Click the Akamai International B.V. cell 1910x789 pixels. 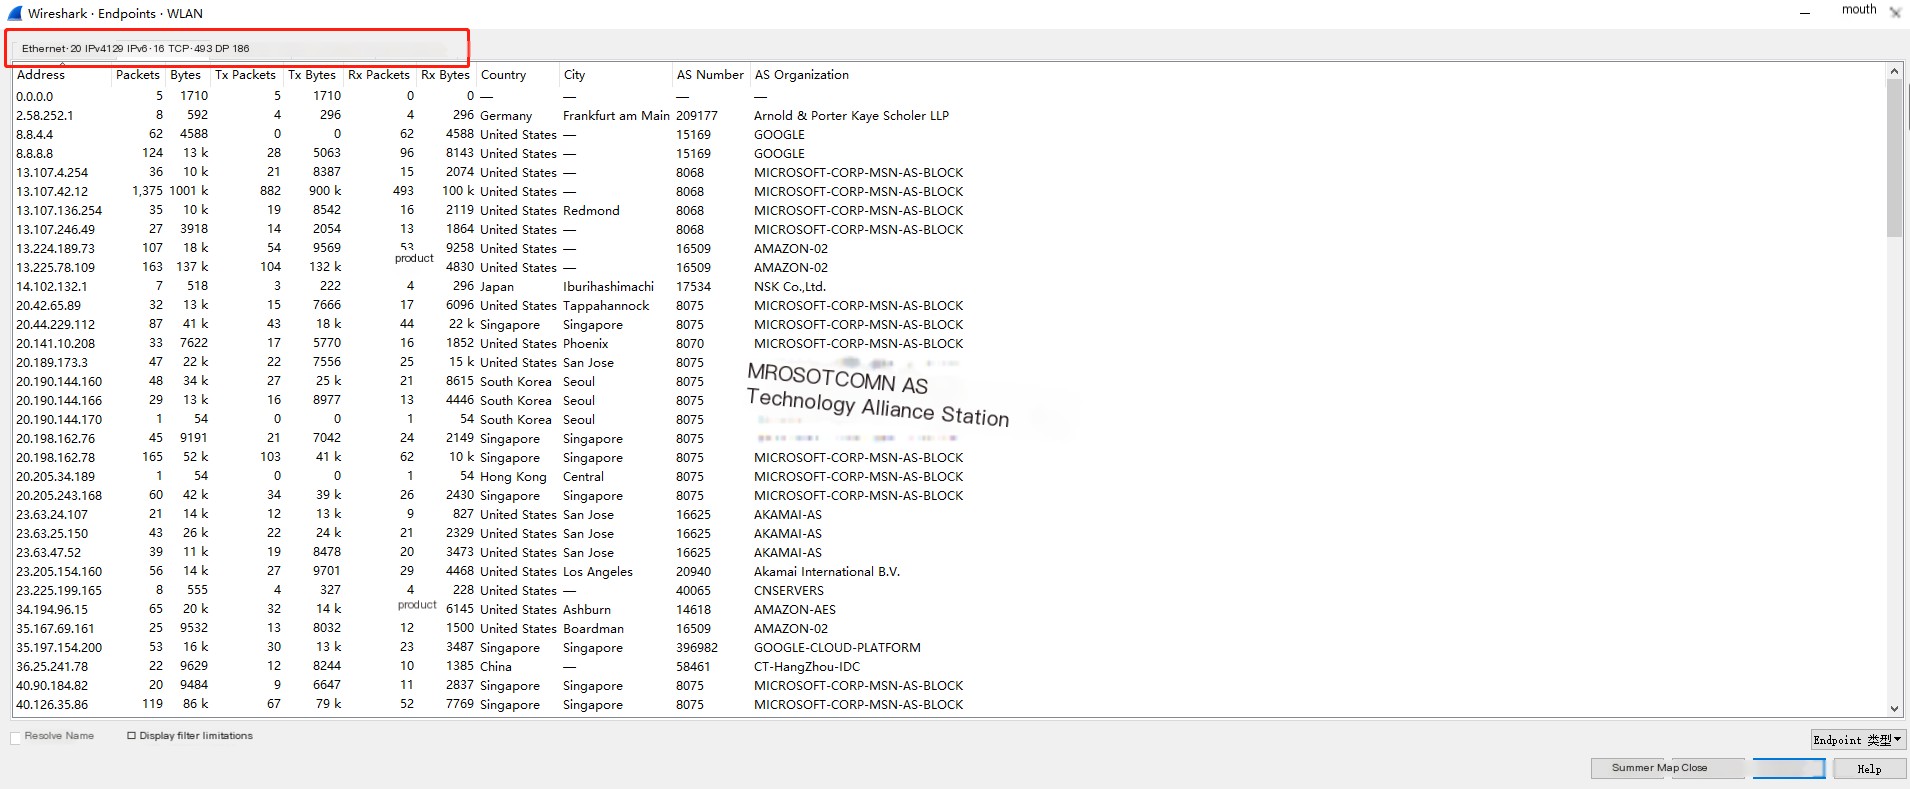coord(827,571)
